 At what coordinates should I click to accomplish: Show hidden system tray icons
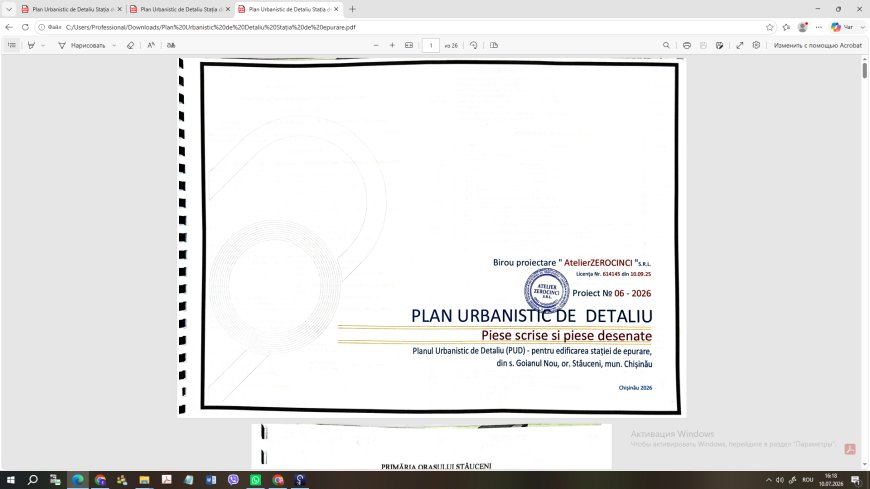(x=768, y=480)
